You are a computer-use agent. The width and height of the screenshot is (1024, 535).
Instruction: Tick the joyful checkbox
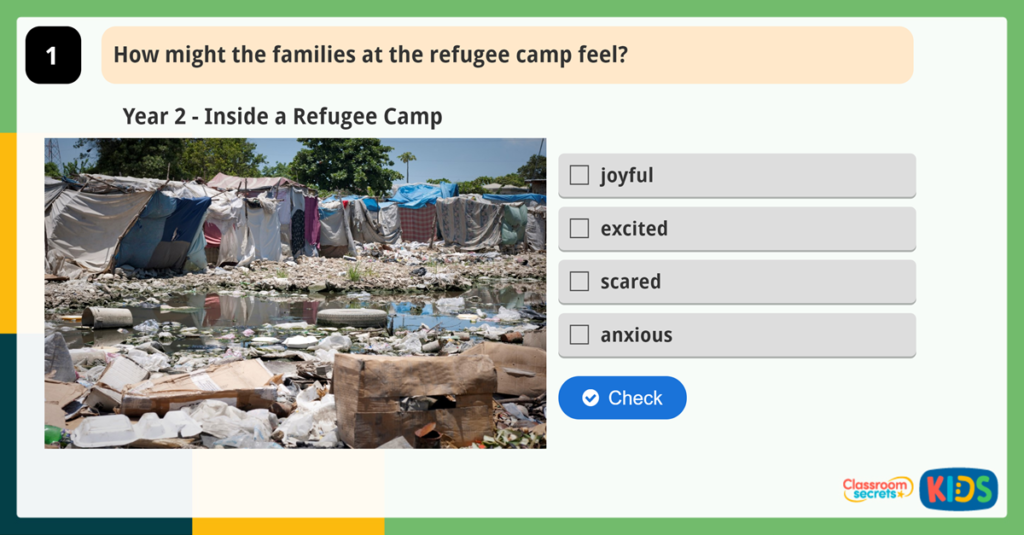coord(579,175)
